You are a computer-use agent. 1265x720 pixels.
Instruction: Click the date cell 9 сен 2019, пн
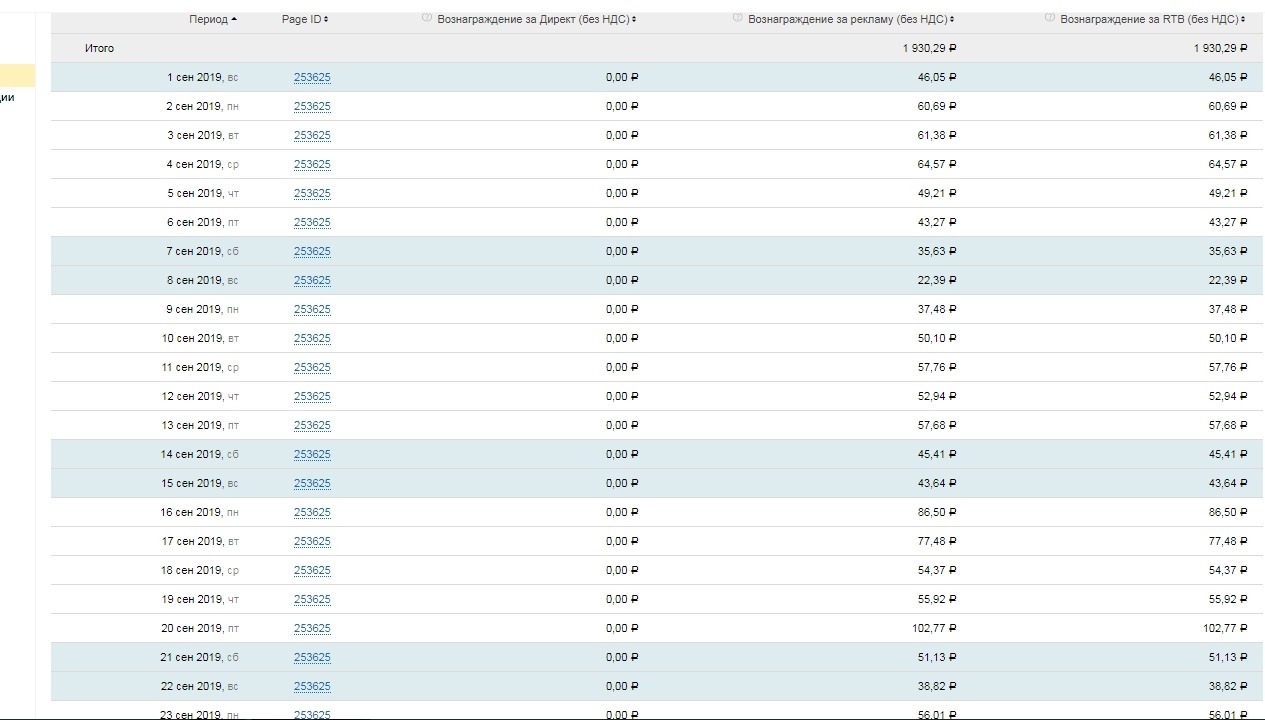point(203,309)
